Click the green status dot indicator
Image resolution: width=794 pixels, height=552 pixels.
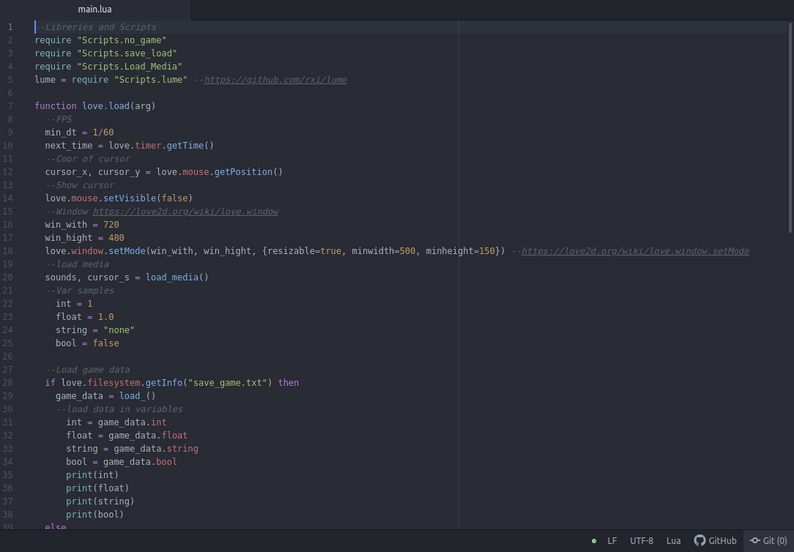pyautogui.click(x=593, y=541)
